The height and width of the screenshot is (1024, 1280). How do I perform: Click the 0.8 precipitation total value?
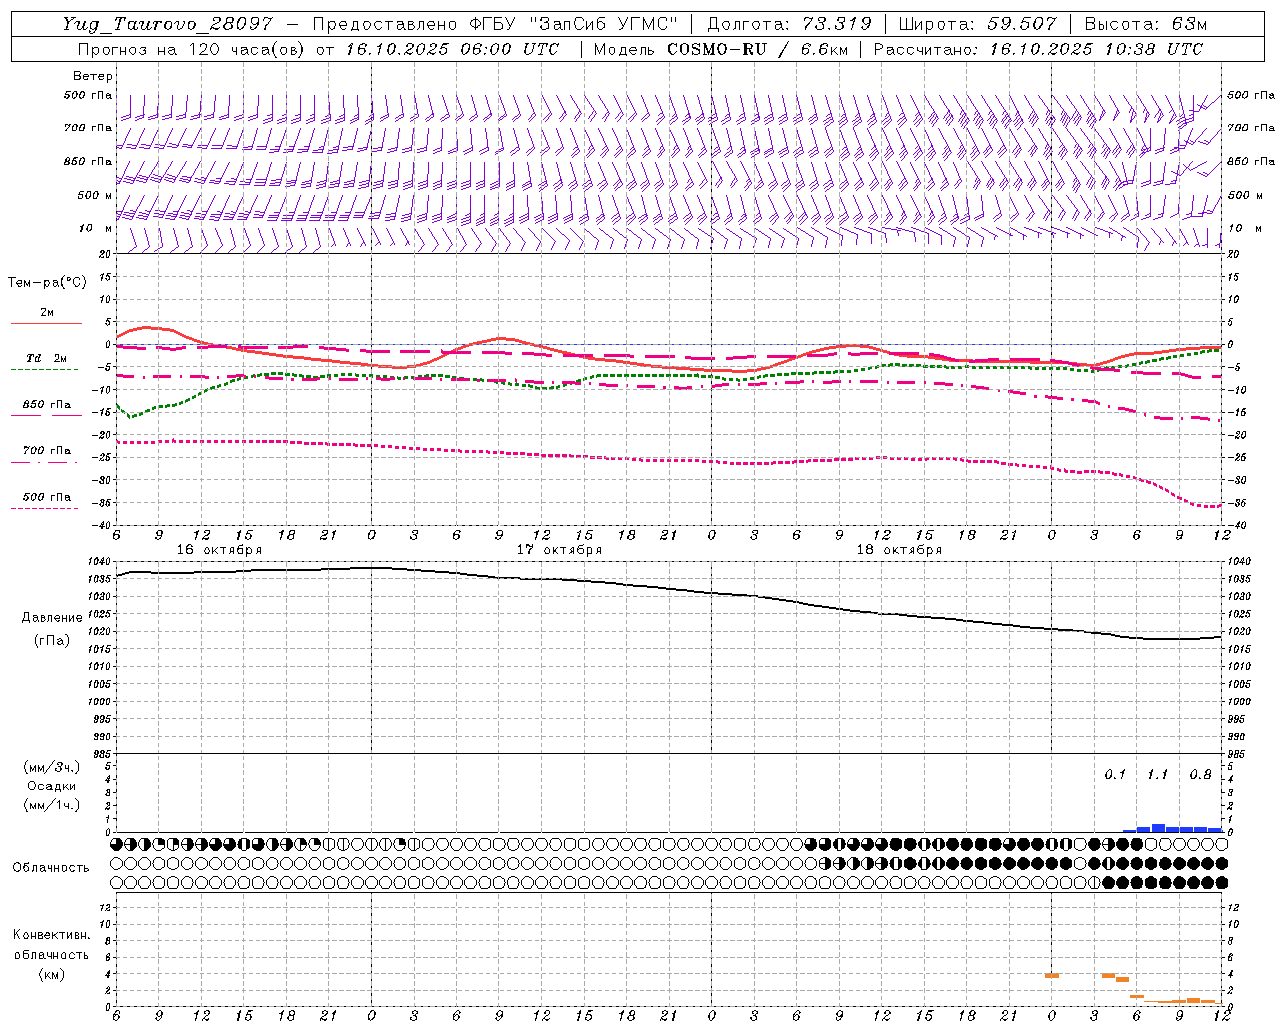pyautogui.click(x=1200, y=775)
